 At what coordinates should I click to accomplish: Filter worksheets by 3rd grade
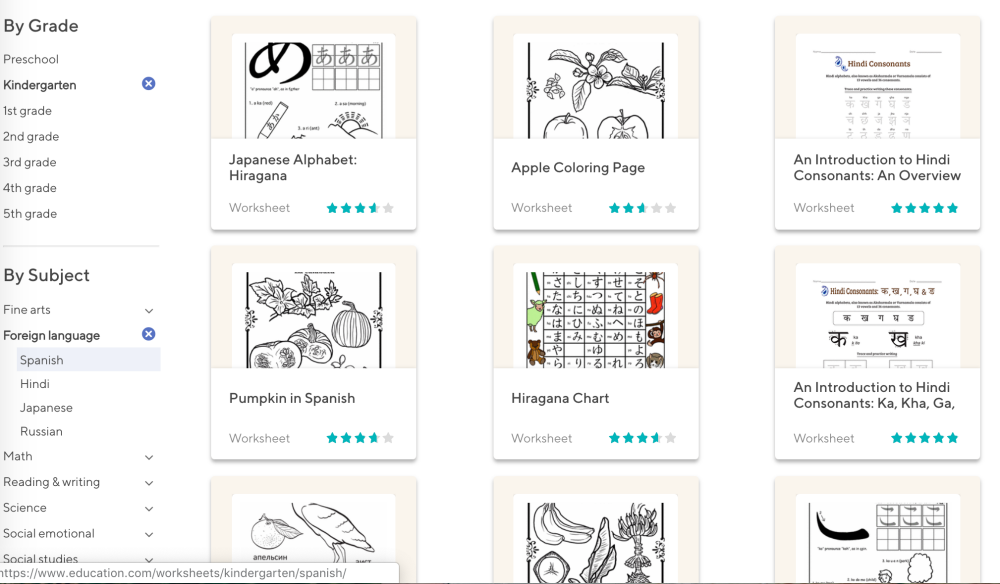tap(30, 162)
